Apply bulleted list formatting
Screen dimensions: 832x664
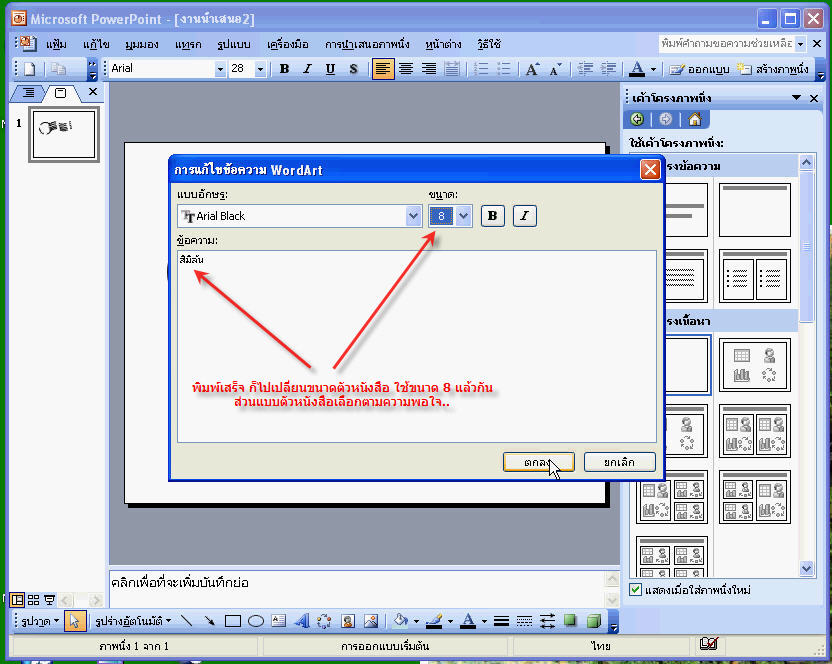pos(504,69)
